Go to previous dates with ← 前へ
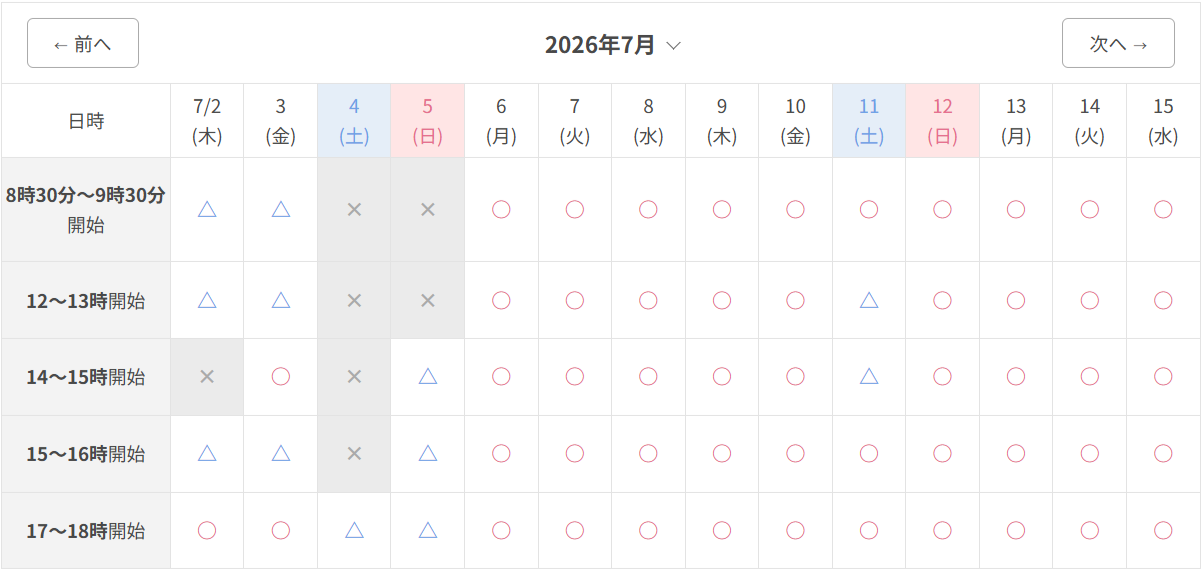Viewport: 1203px width, 570px height. click(x=83, y=43)
